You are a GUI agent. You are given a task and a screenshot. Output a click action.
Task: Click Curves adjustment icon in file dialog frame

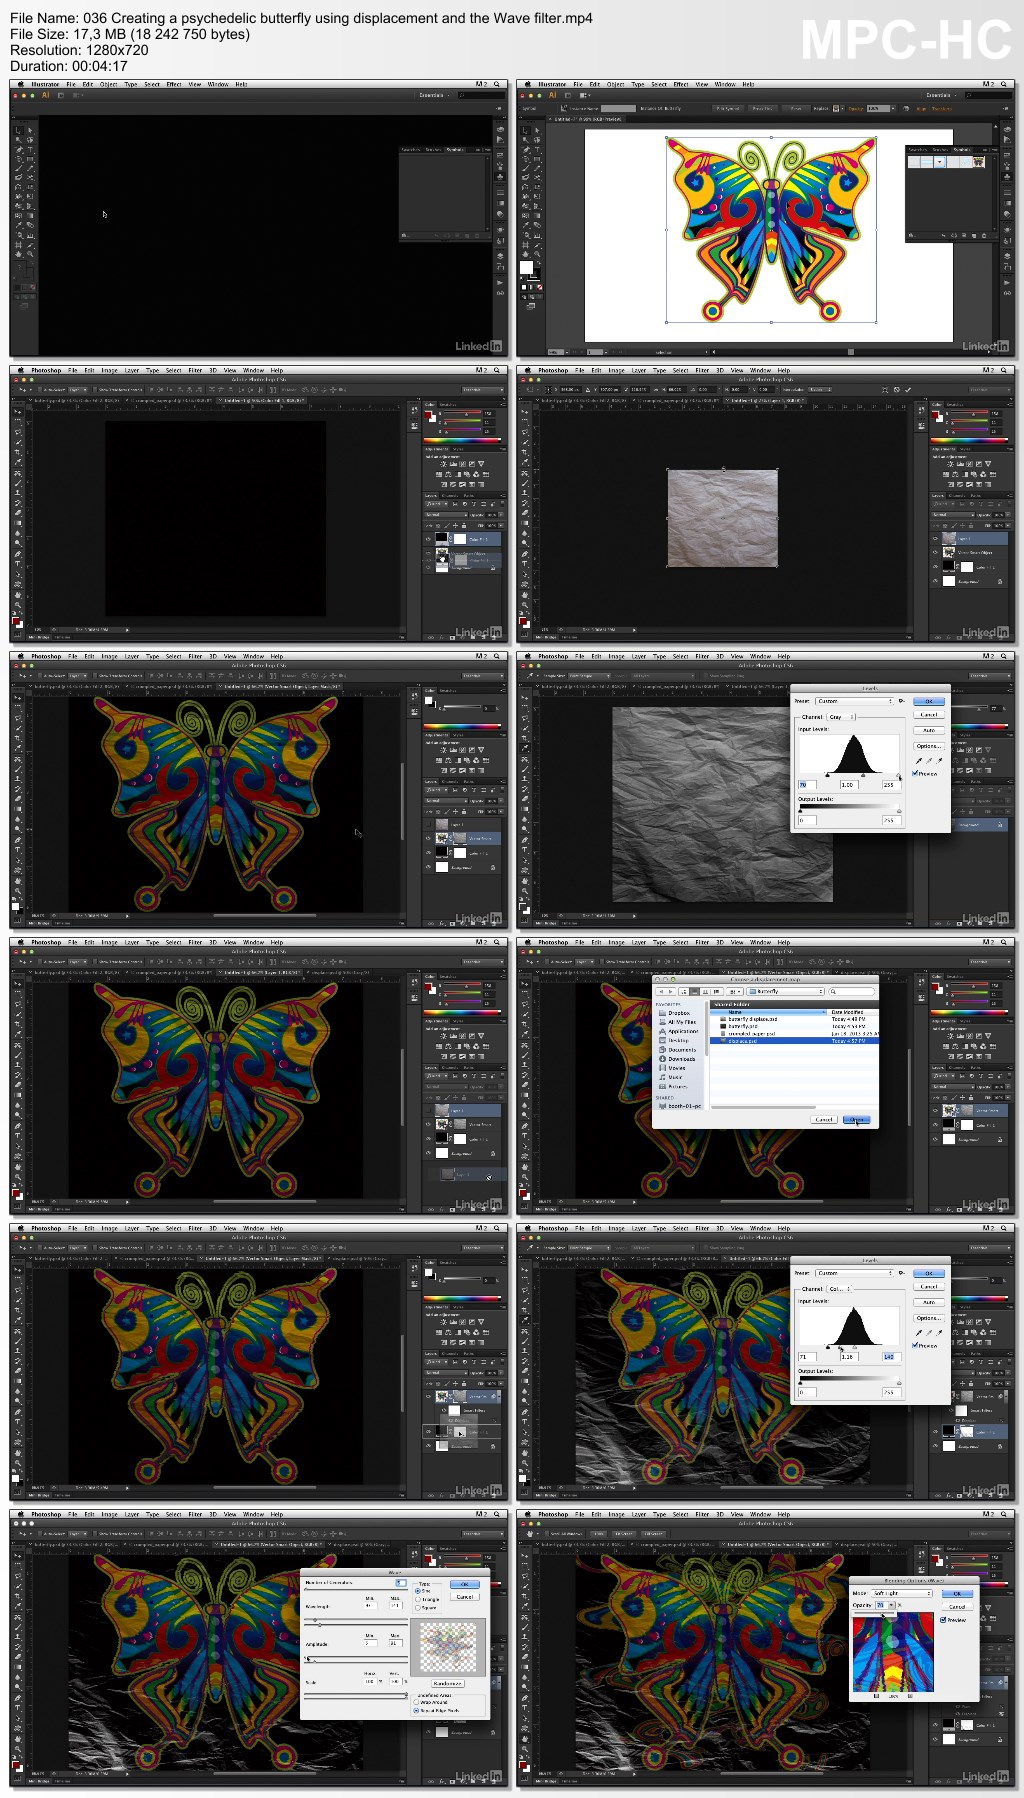coord(969,1036)
